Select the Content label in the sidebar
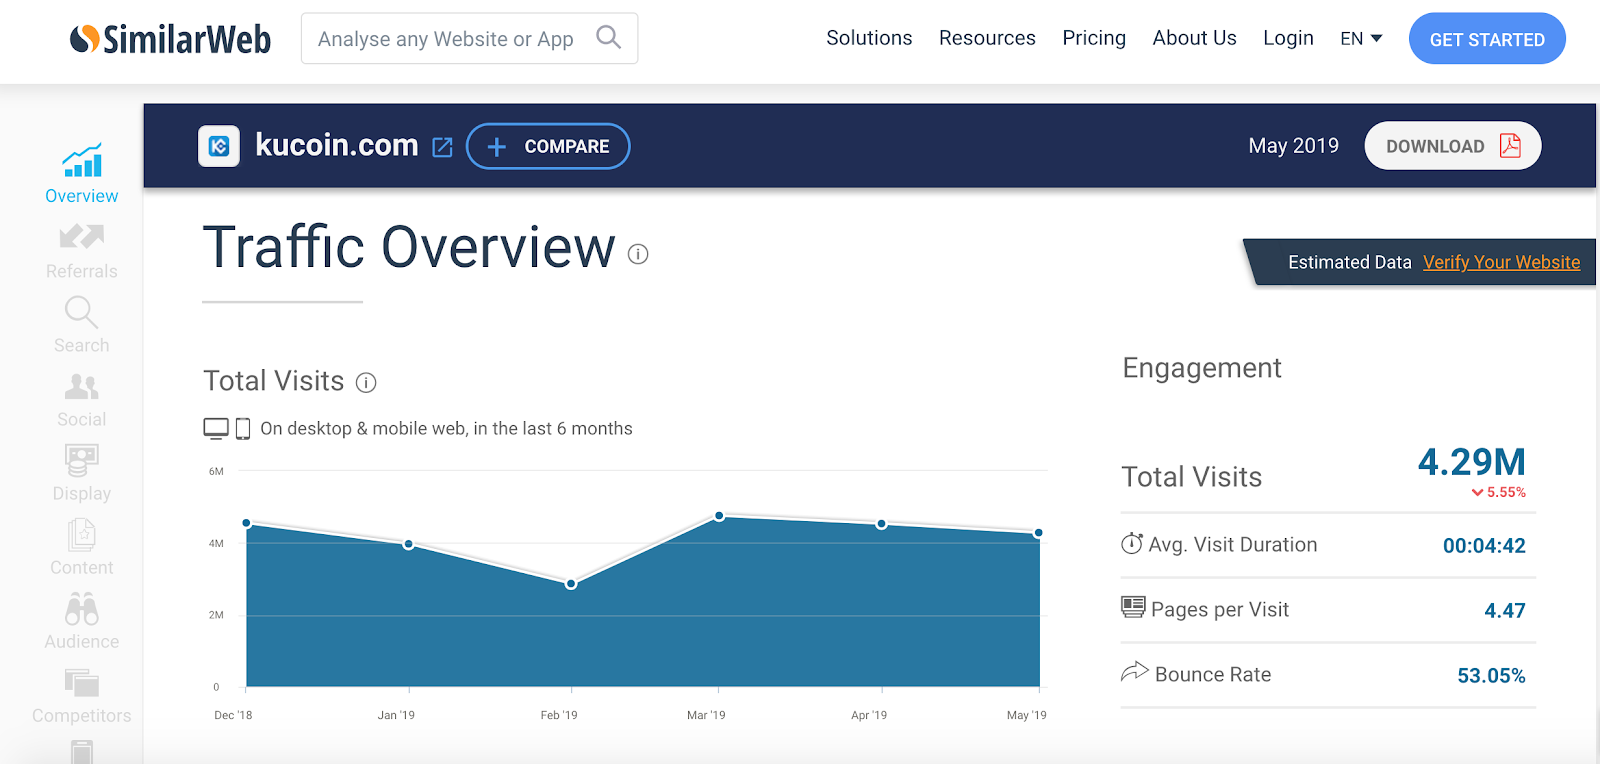 (x=82, y=567)
